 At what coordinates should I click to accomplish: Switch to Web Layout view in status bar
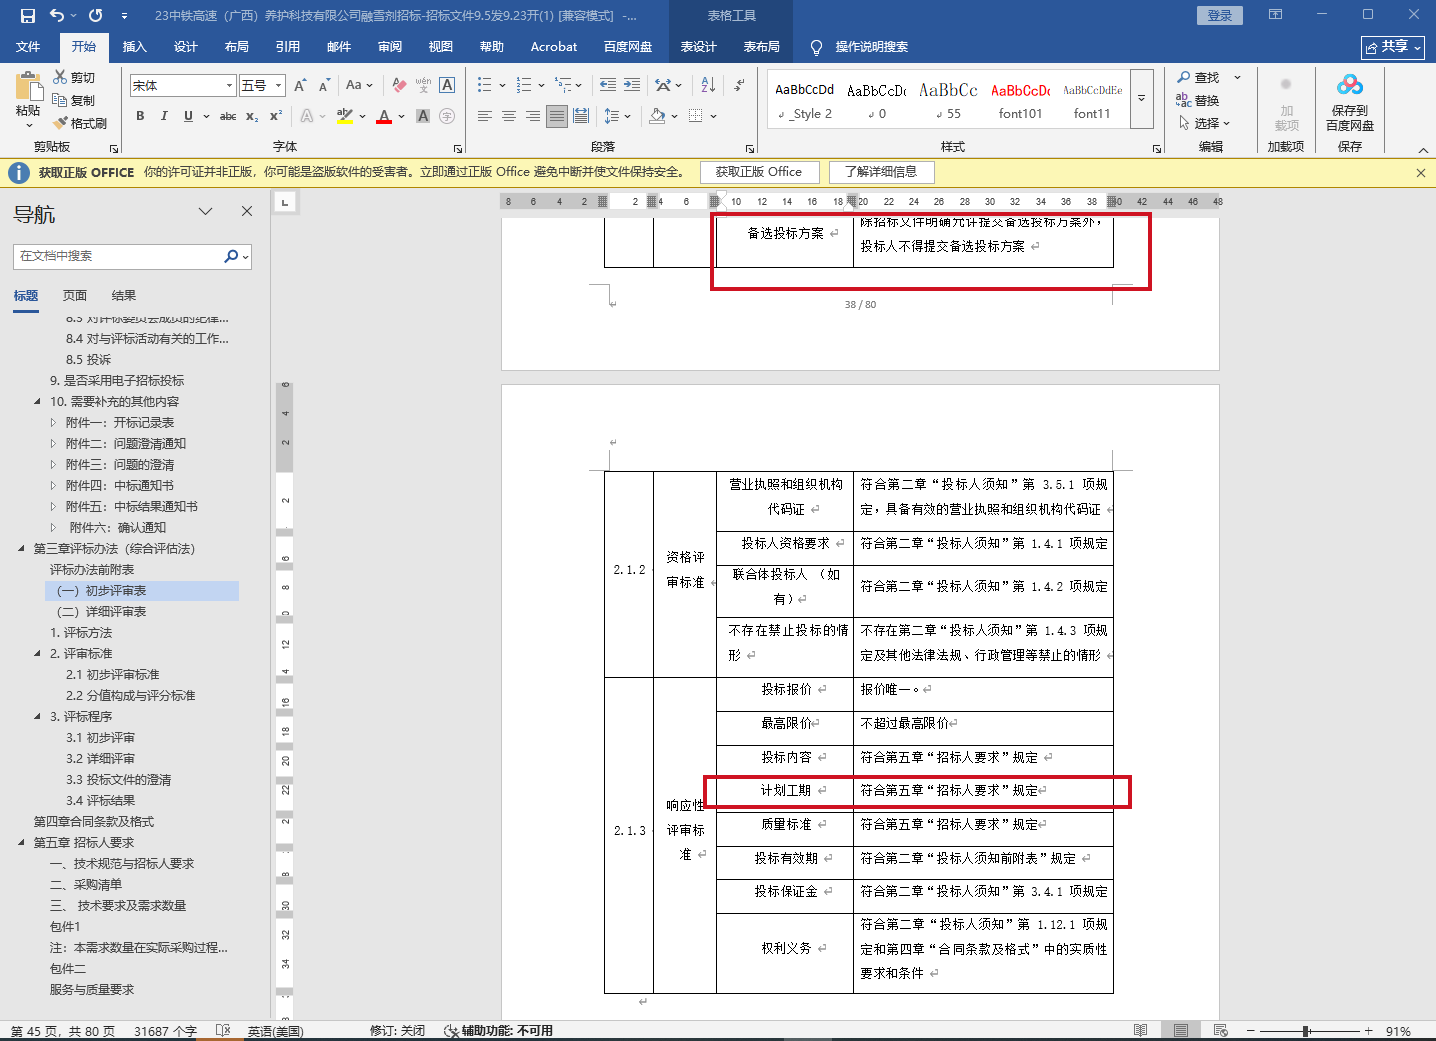(x=1220, y=1030)
